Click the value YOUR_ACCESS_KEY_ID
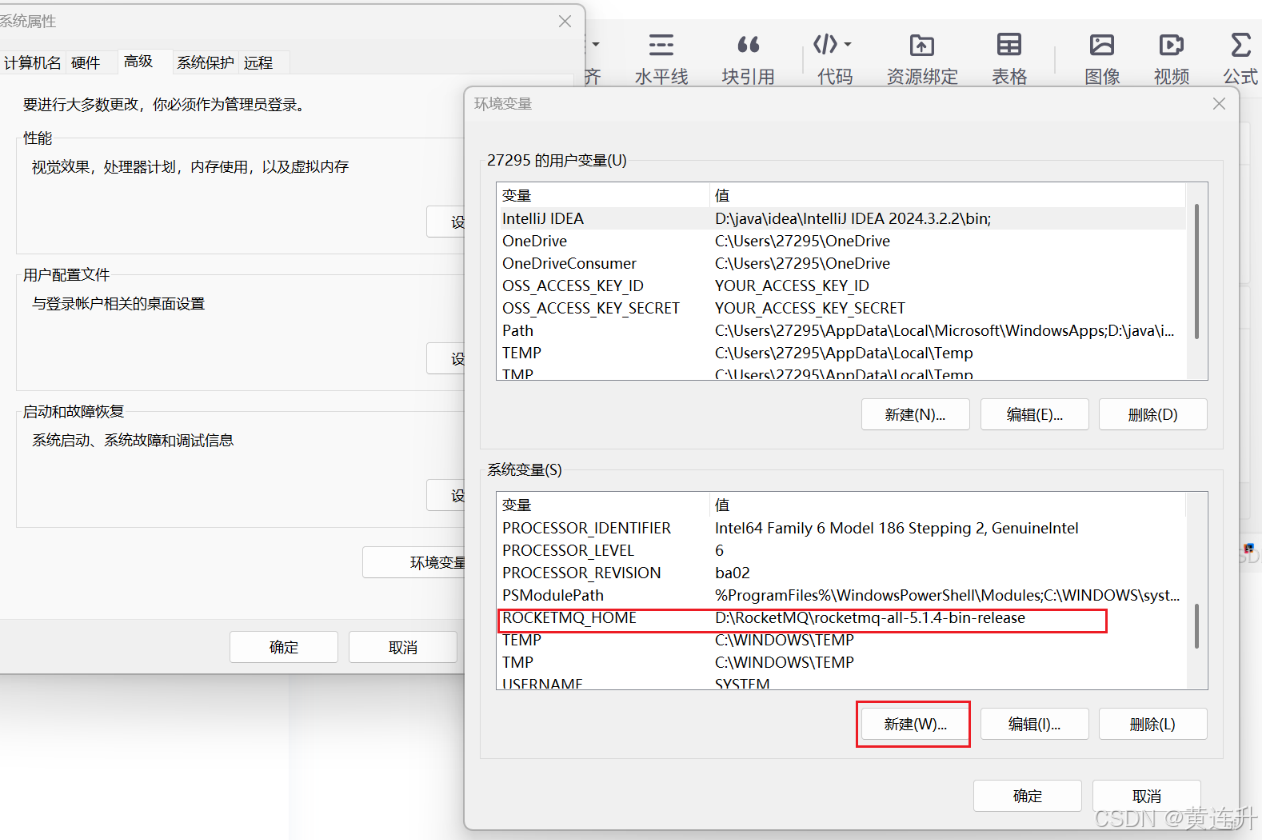Image resolution: width=1262 pixels, height=840 pixels. click(792, 285)
